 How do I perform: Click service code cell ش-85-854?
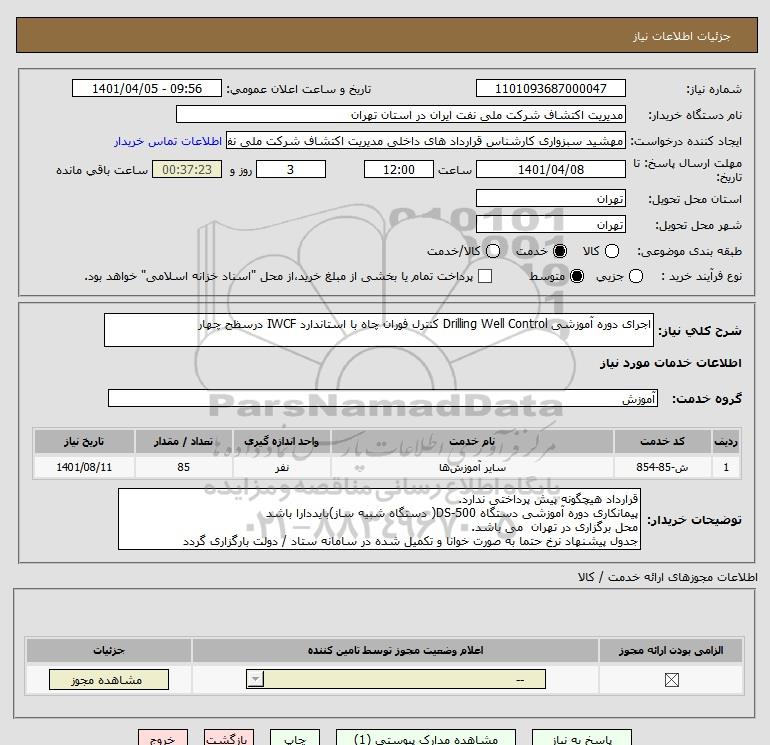click(x=662, y=467)
